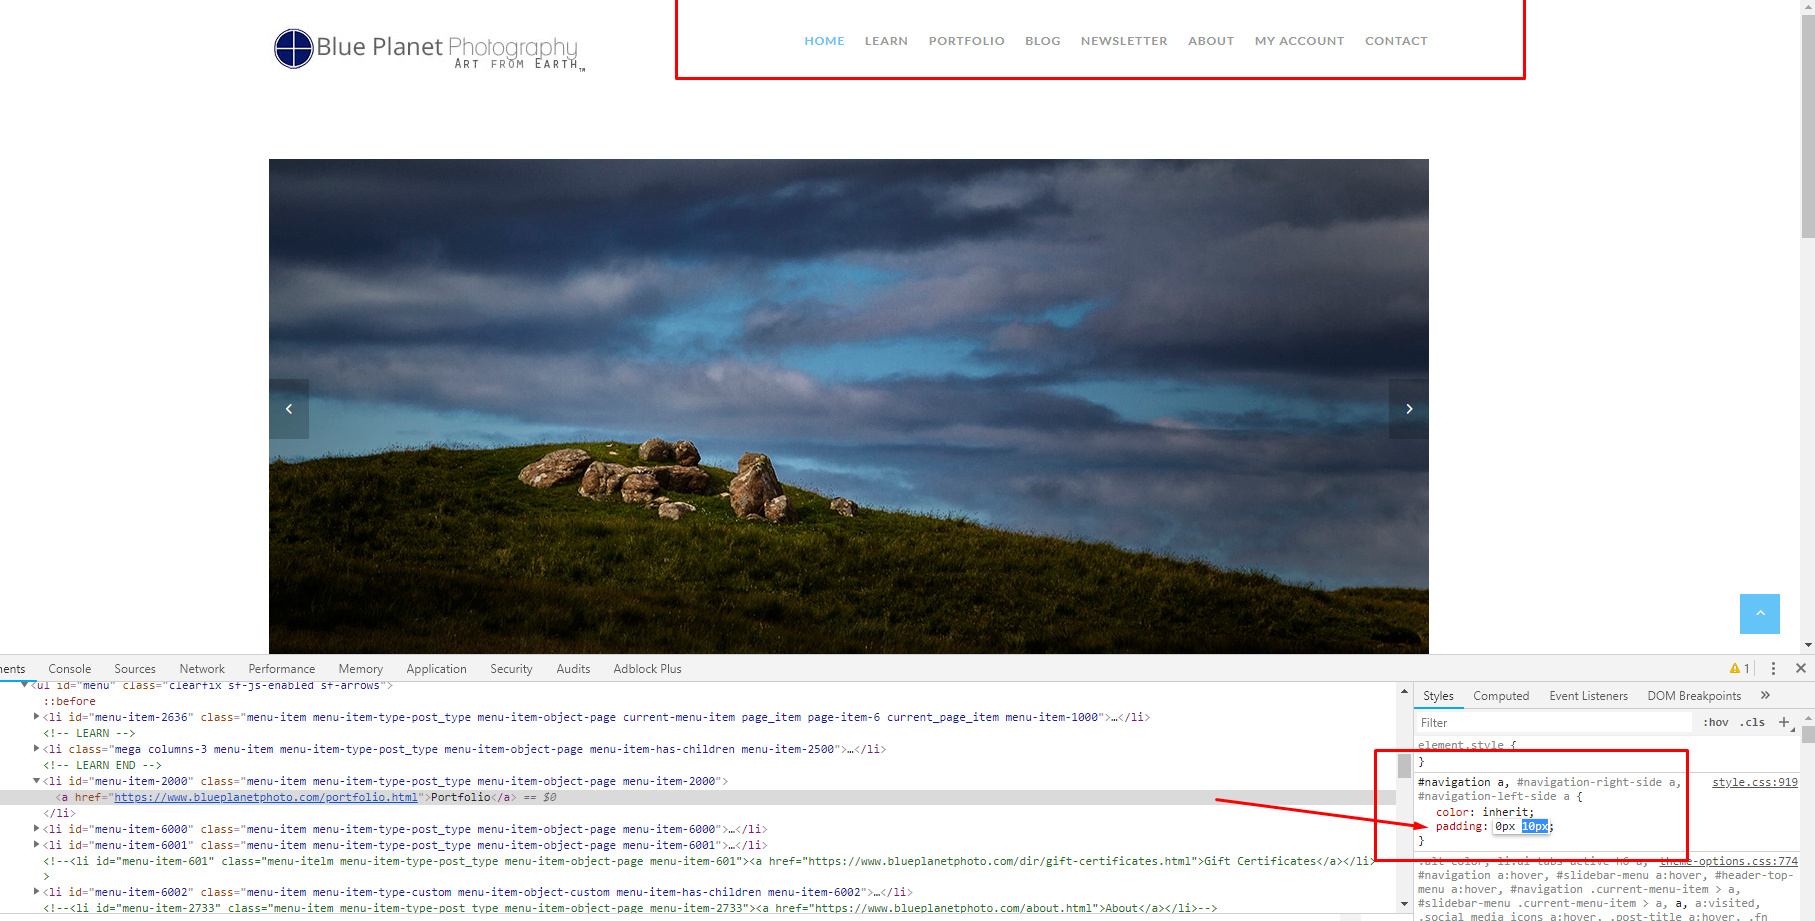
Task: Select the DOM Breakpoints sidebar tab
Action: (x=1694, y=696)
